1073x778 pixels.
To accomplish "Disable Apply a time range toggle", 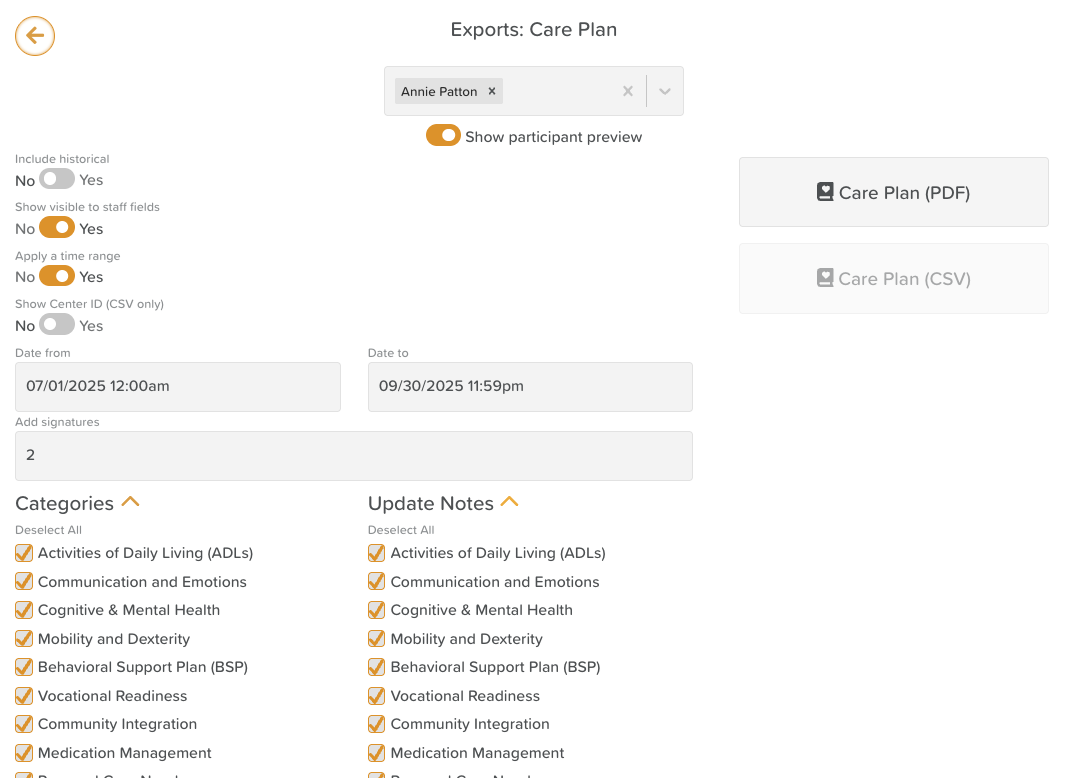I will tap(57, 276).
